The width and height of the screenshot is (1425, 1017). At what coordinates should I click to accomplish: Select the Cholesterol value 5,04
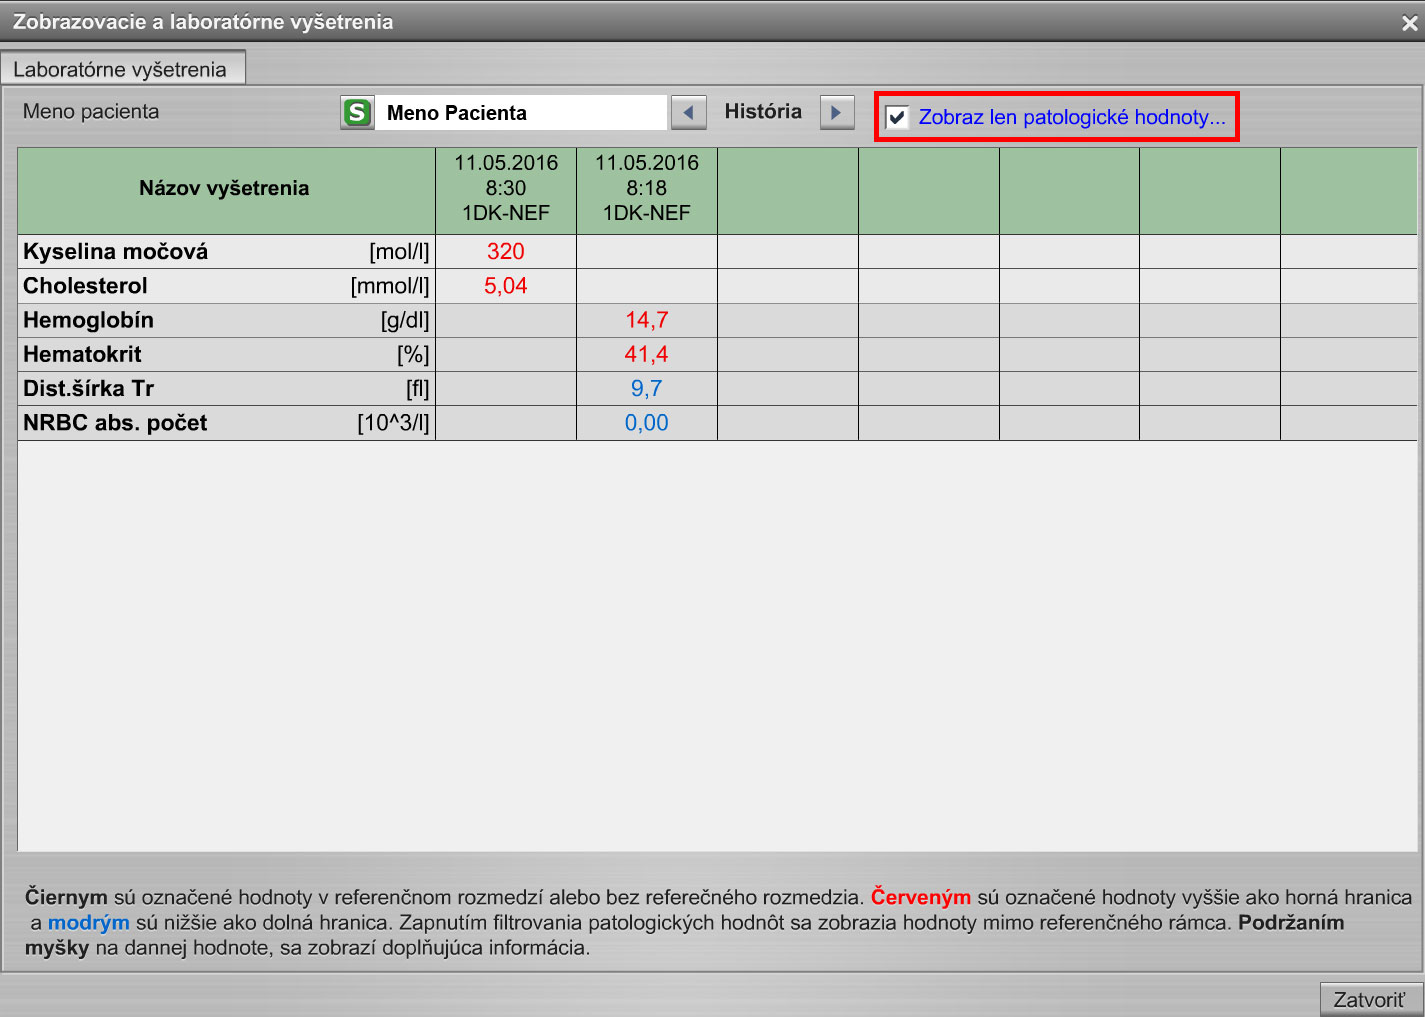506,286
